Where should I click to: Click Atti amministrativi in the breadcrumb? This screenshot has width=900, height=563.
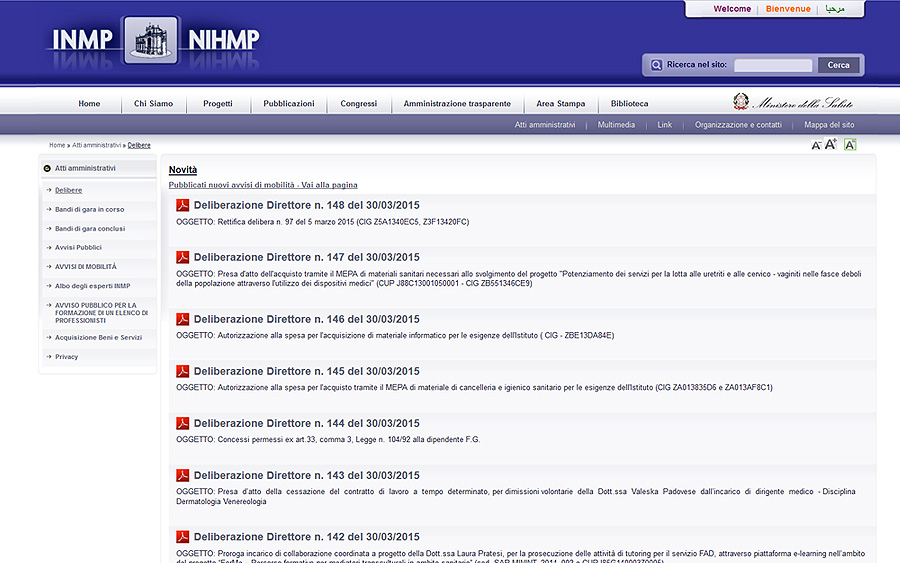(96, 145)
